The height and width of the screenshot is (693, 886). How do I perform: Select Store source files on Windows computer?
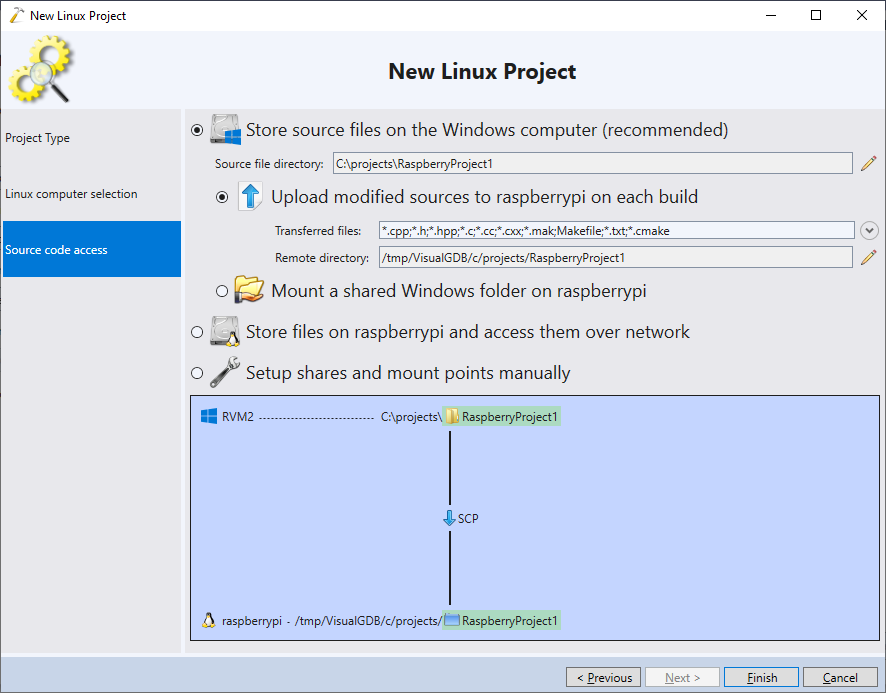[197, 130]
